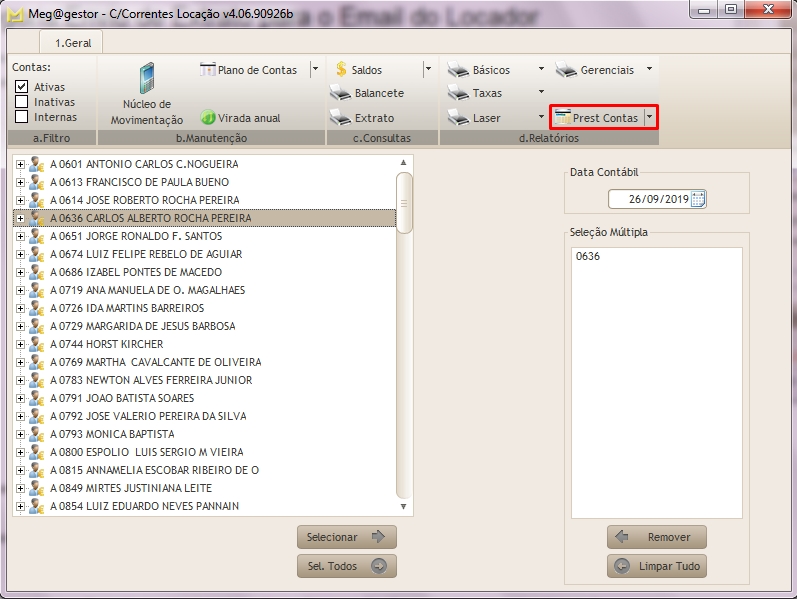Click the Gerenciais reports printer icon

566,70
